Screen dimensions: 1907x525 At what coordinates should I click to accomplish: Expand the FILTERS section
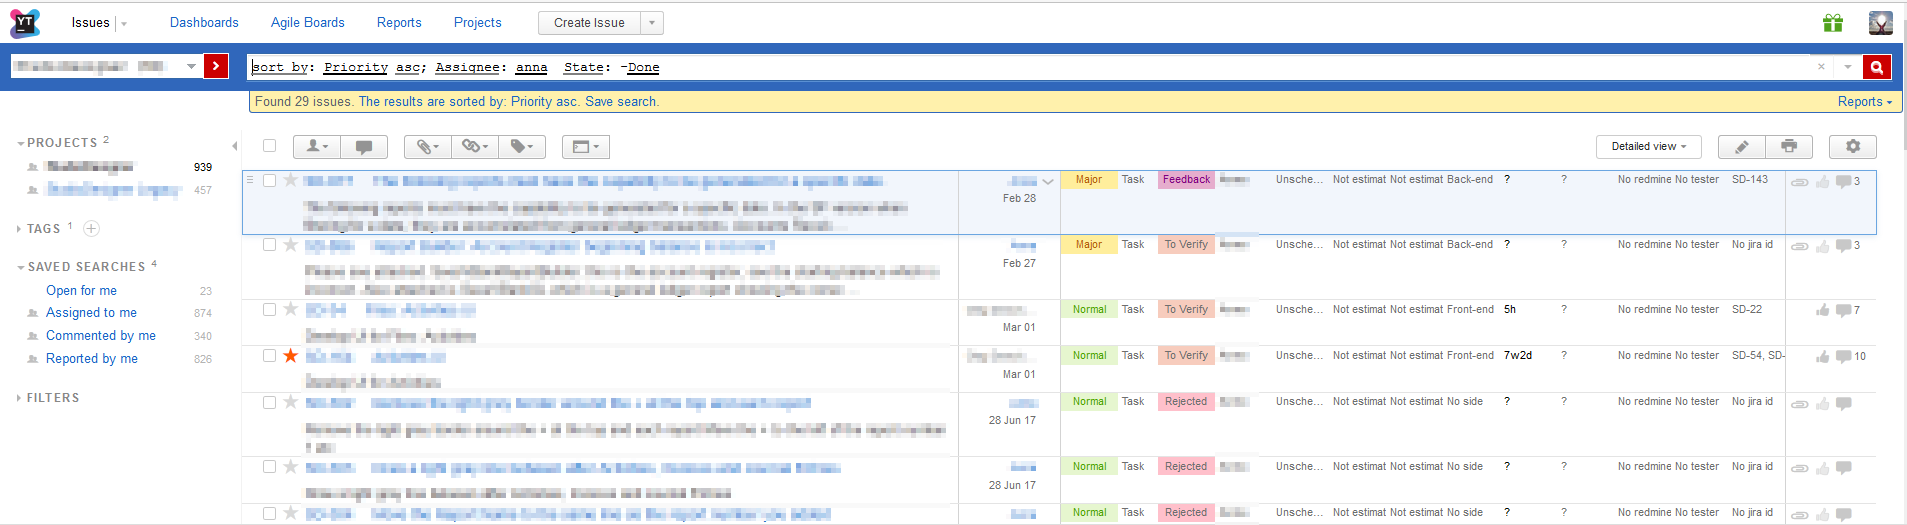tap(48, 398)
